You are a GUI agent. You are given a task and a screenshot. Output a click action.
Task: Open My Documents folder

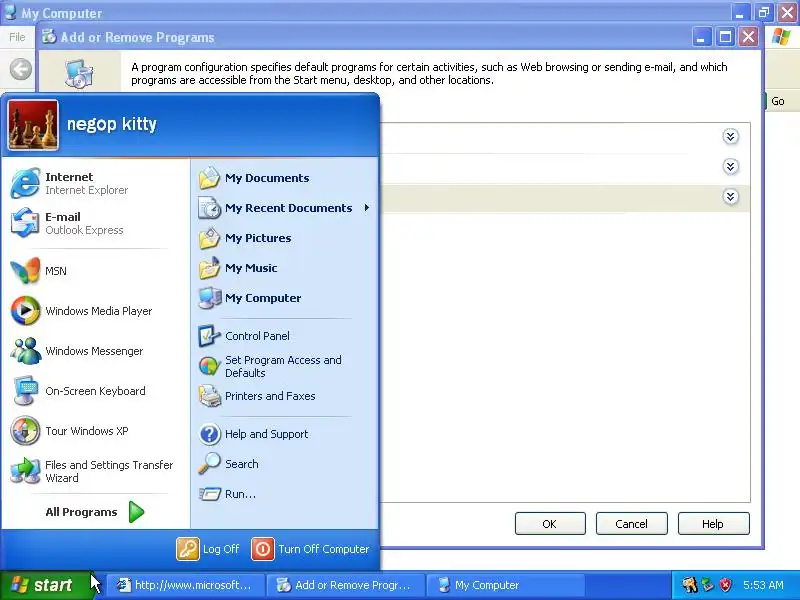[285, 178]
